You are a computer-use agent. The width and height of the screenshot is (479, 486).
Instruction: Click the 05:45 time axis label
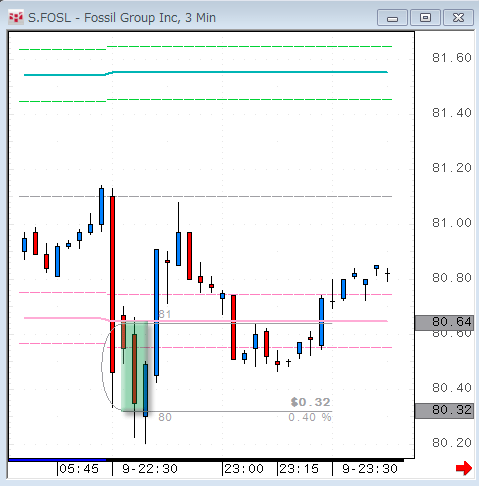point(79,469)
